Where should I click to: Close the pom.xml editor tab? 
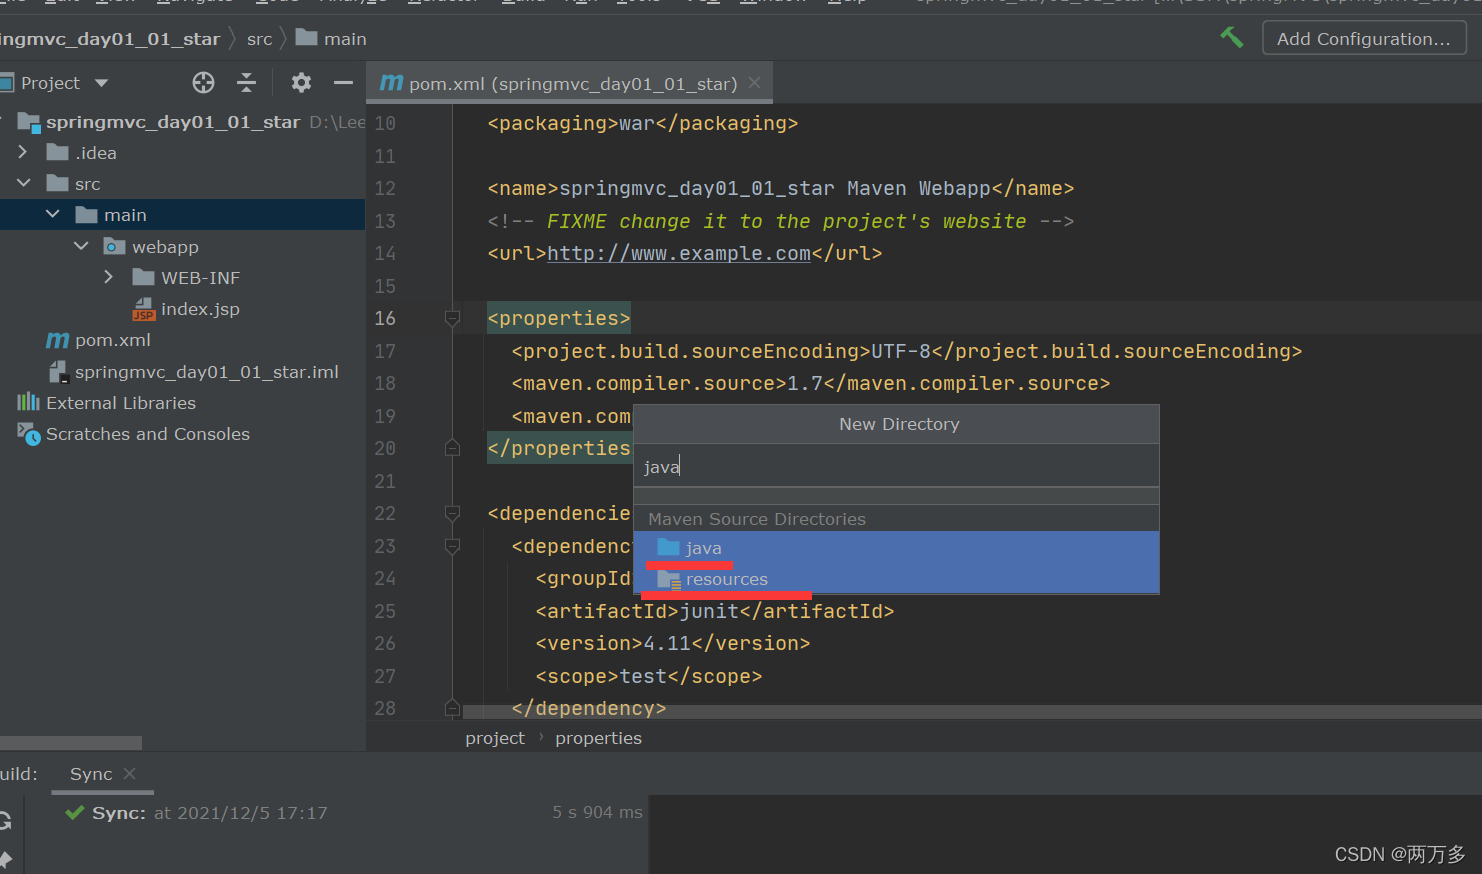pos(755,83)
